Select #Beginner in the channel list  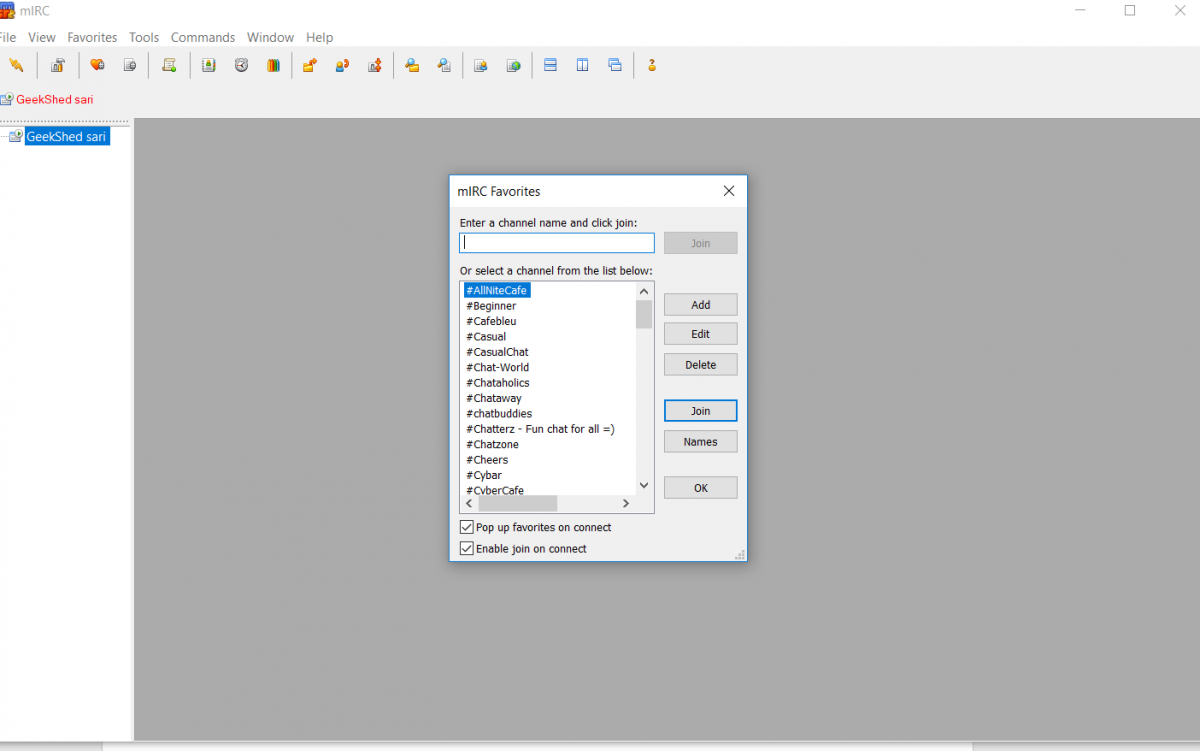point(491,306)
